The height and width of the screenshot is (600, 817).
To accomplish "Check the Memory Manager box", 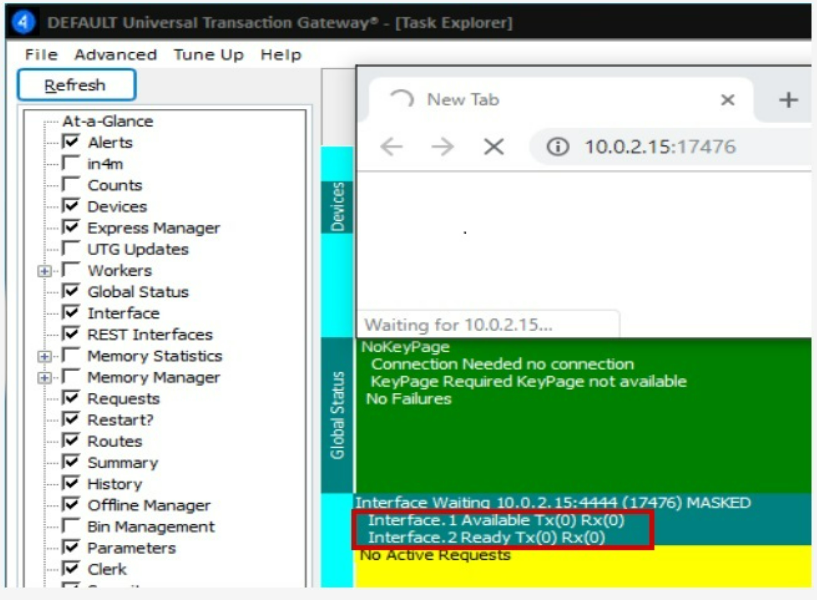I will point(70,377).
